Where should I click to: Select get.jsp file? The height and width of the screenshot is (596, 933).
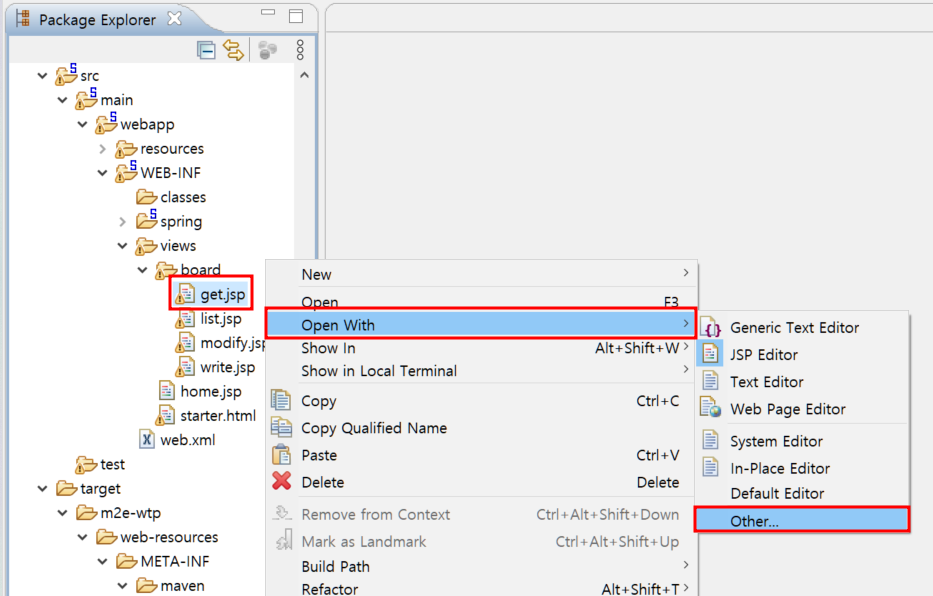click(x=223, y=294)
